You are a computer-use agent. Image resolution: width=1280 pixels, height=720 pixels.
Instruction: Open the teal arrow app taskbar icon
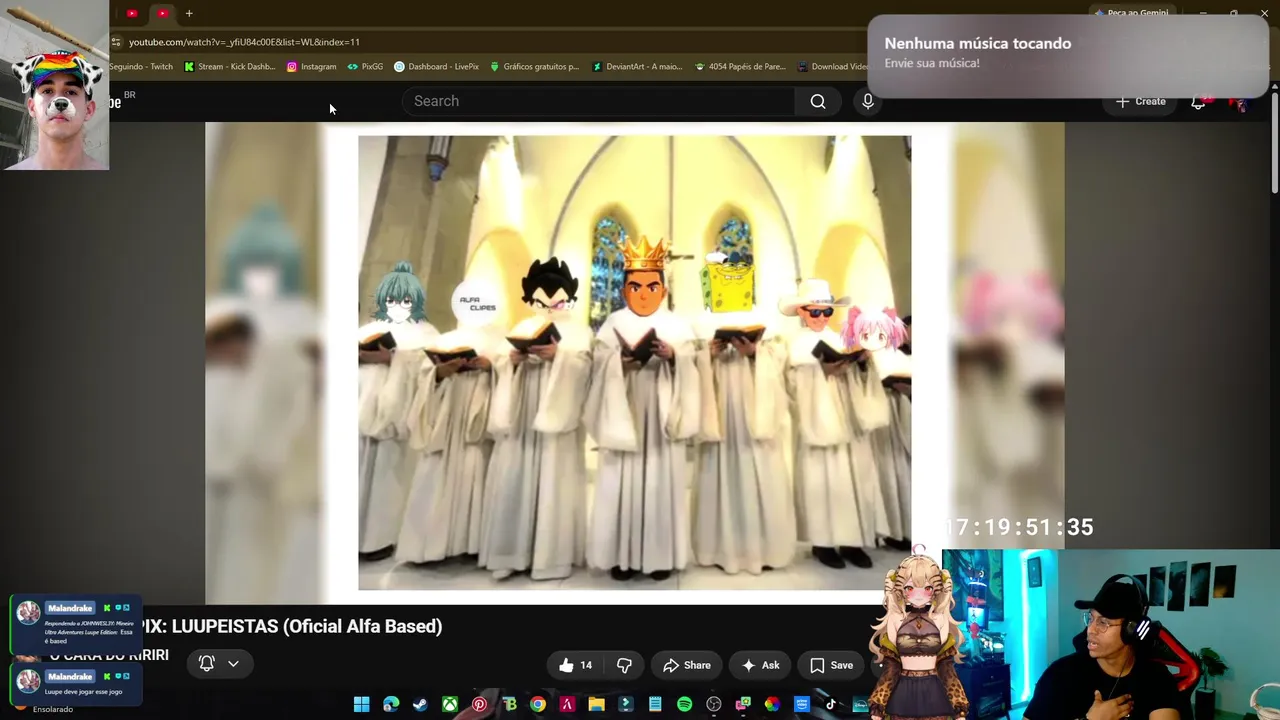626,704
